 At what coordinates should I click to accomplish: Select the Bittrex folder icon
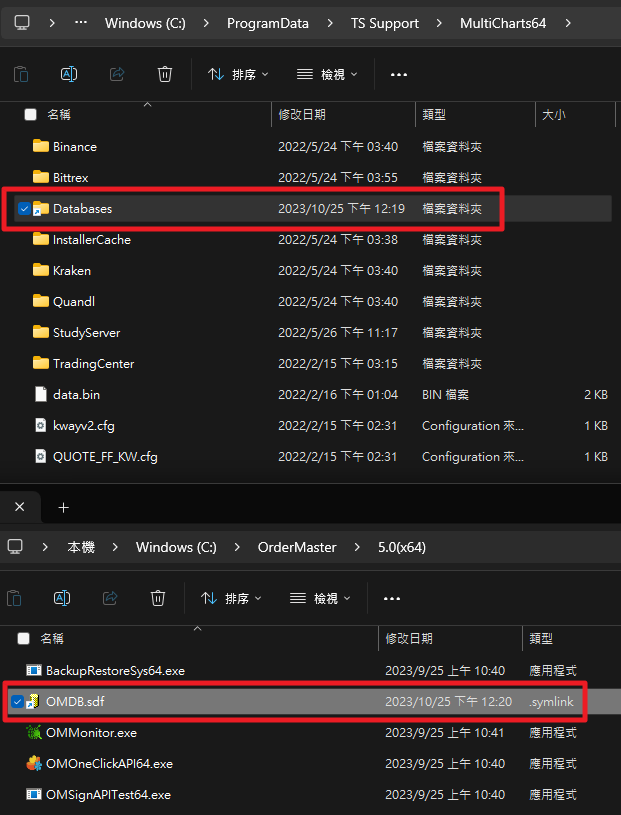click(41, 177)
